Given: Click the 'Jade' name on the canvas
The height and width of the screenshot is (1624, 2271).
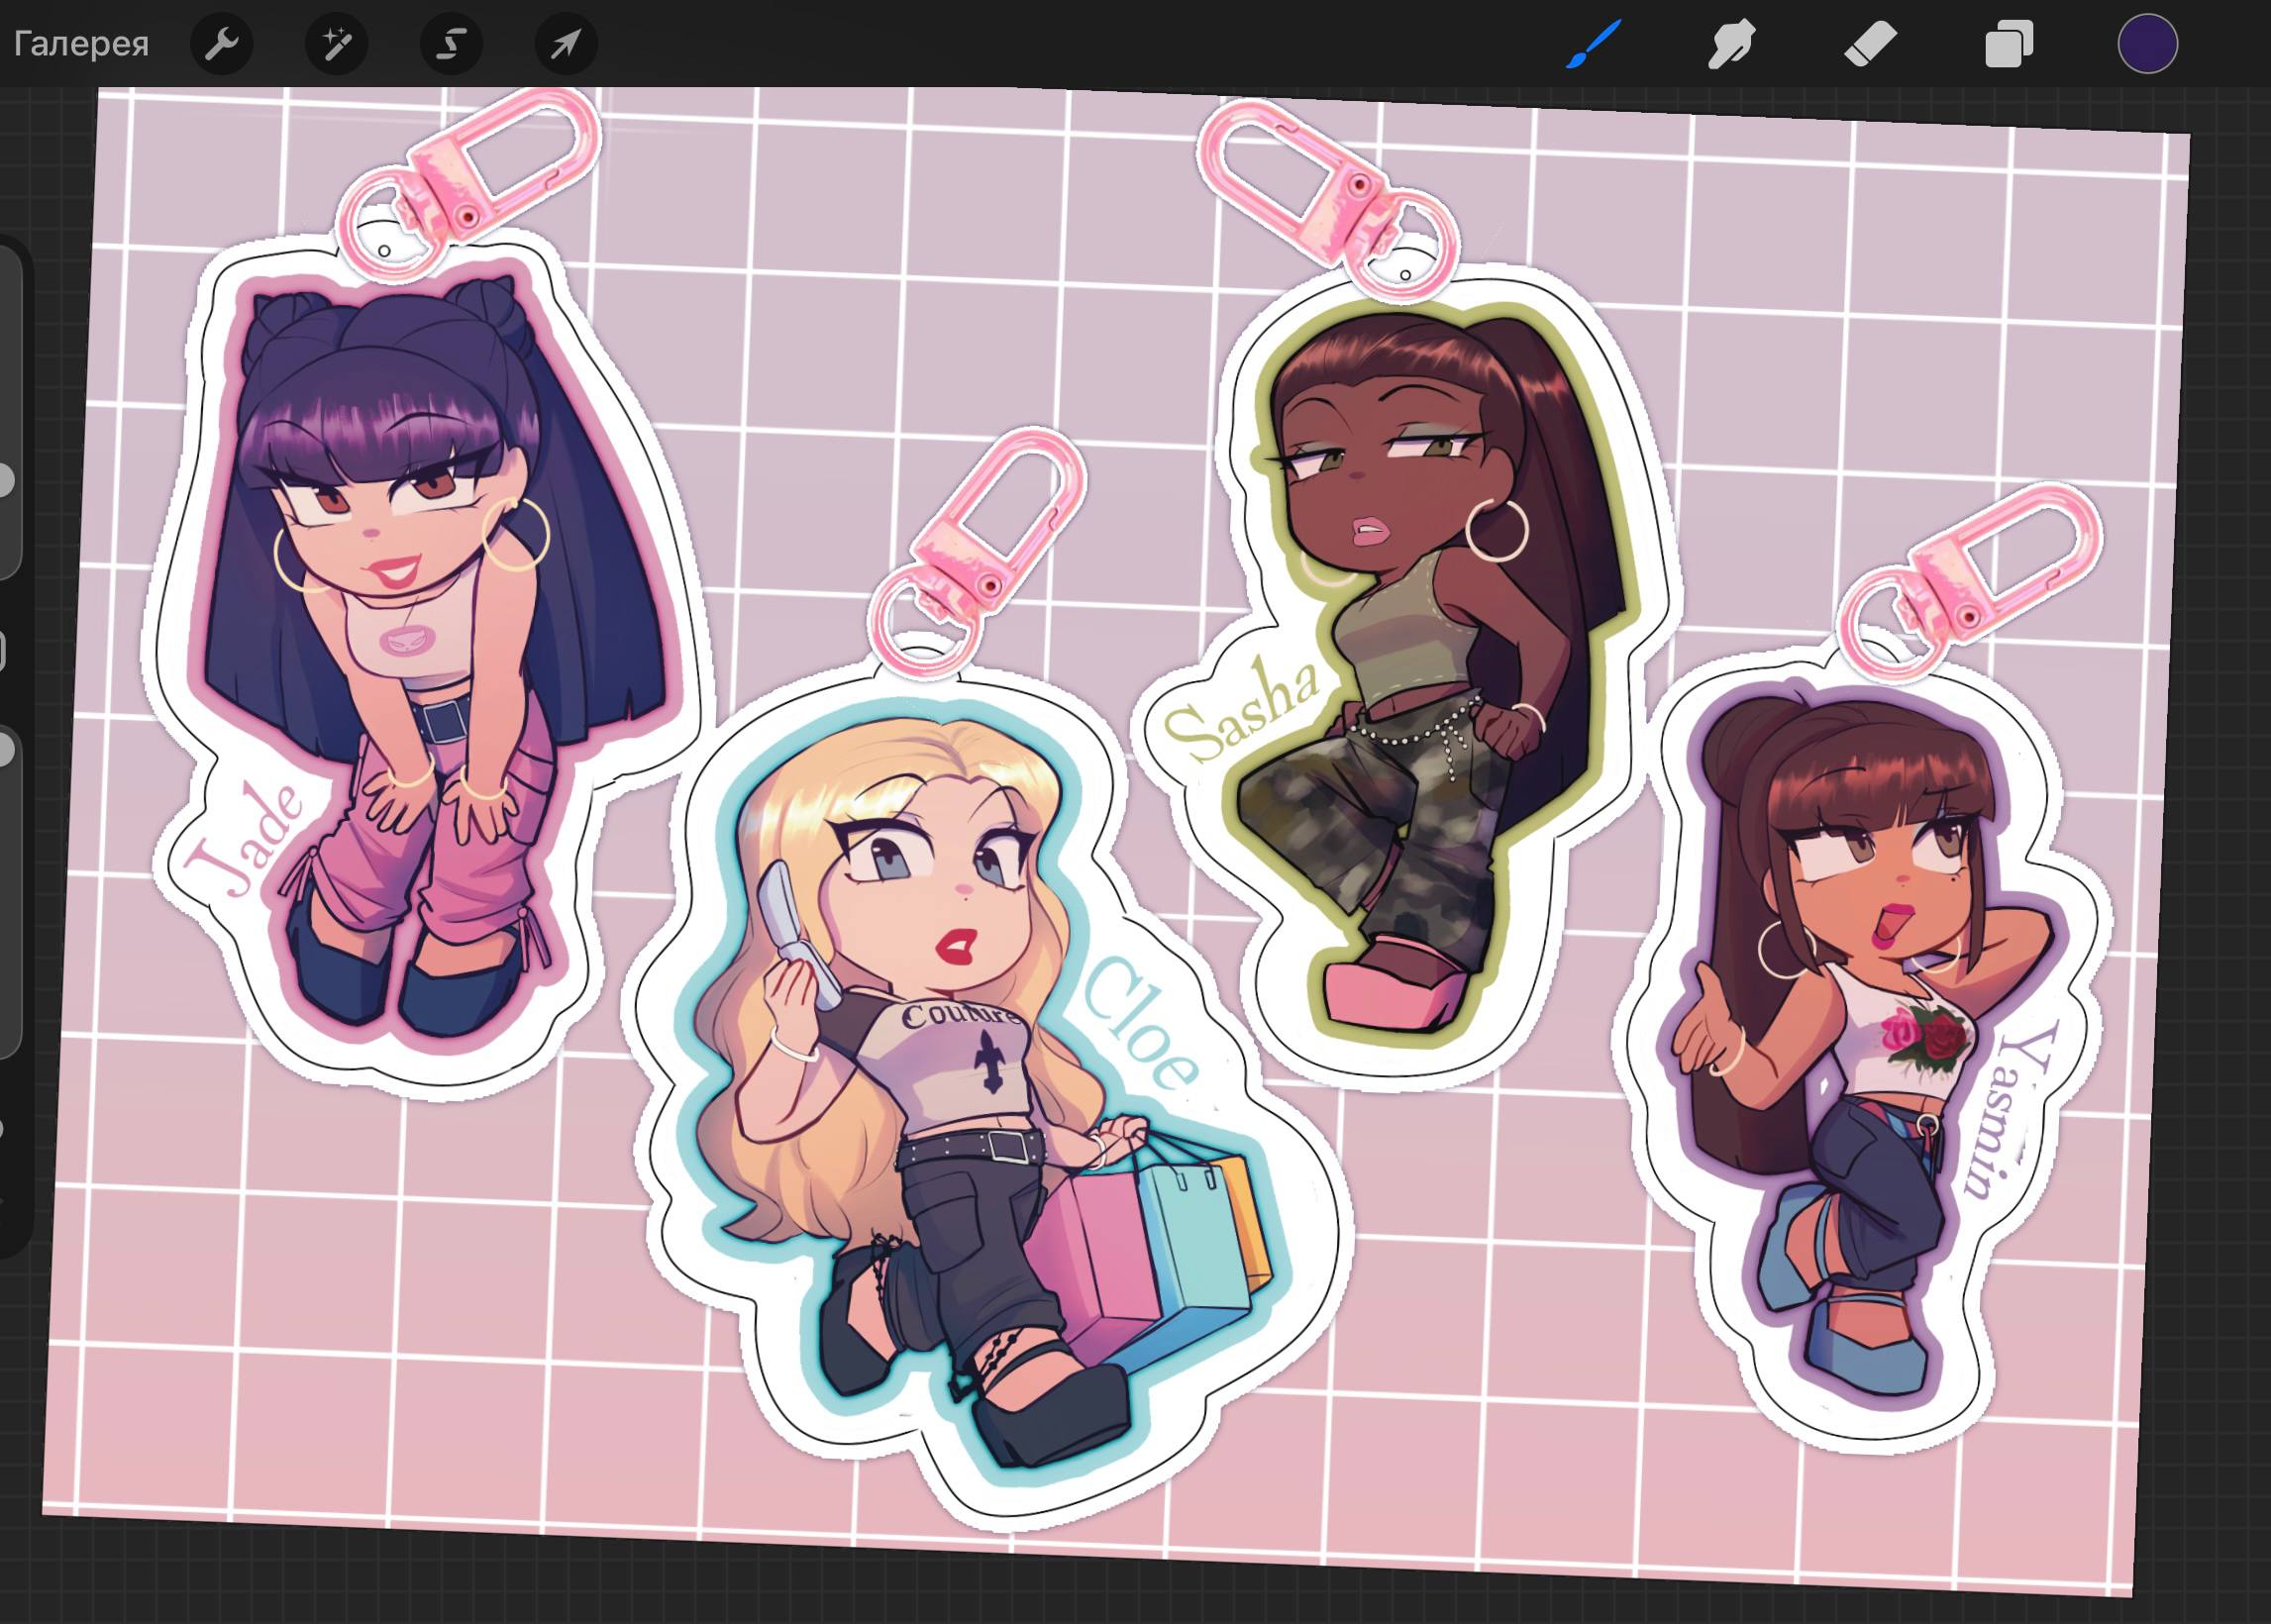Looking at the screenshot, I should (x=246, y=838).
